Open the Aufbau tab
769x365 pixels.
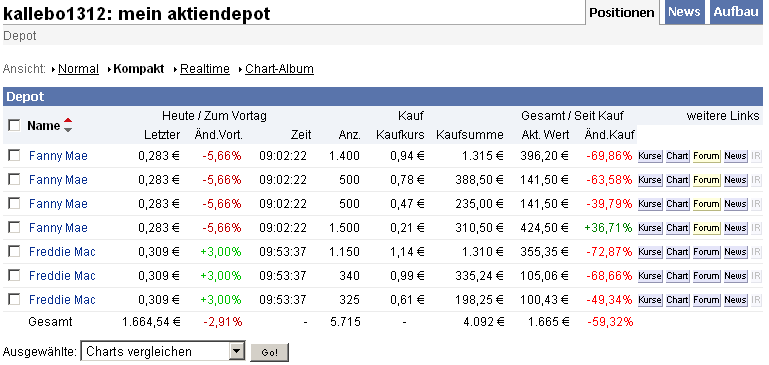pyautogui.click(x=736, y=12)
